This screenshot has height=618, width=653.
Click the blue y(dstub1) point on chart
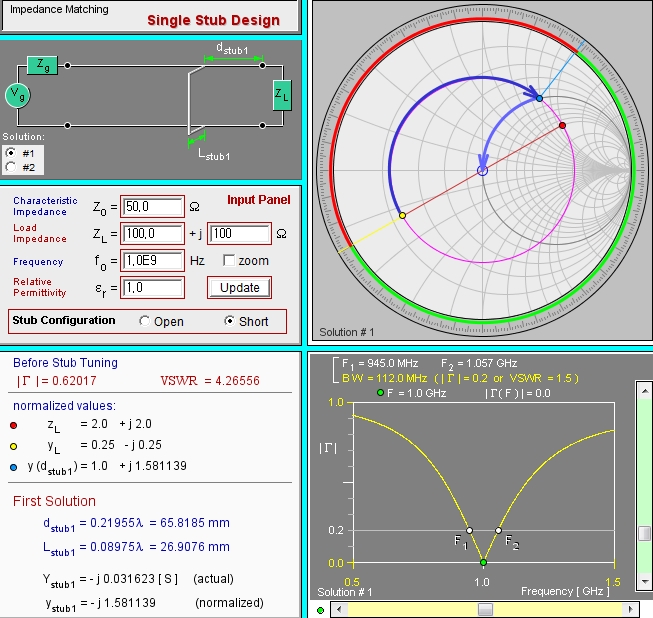pos(539,98)
